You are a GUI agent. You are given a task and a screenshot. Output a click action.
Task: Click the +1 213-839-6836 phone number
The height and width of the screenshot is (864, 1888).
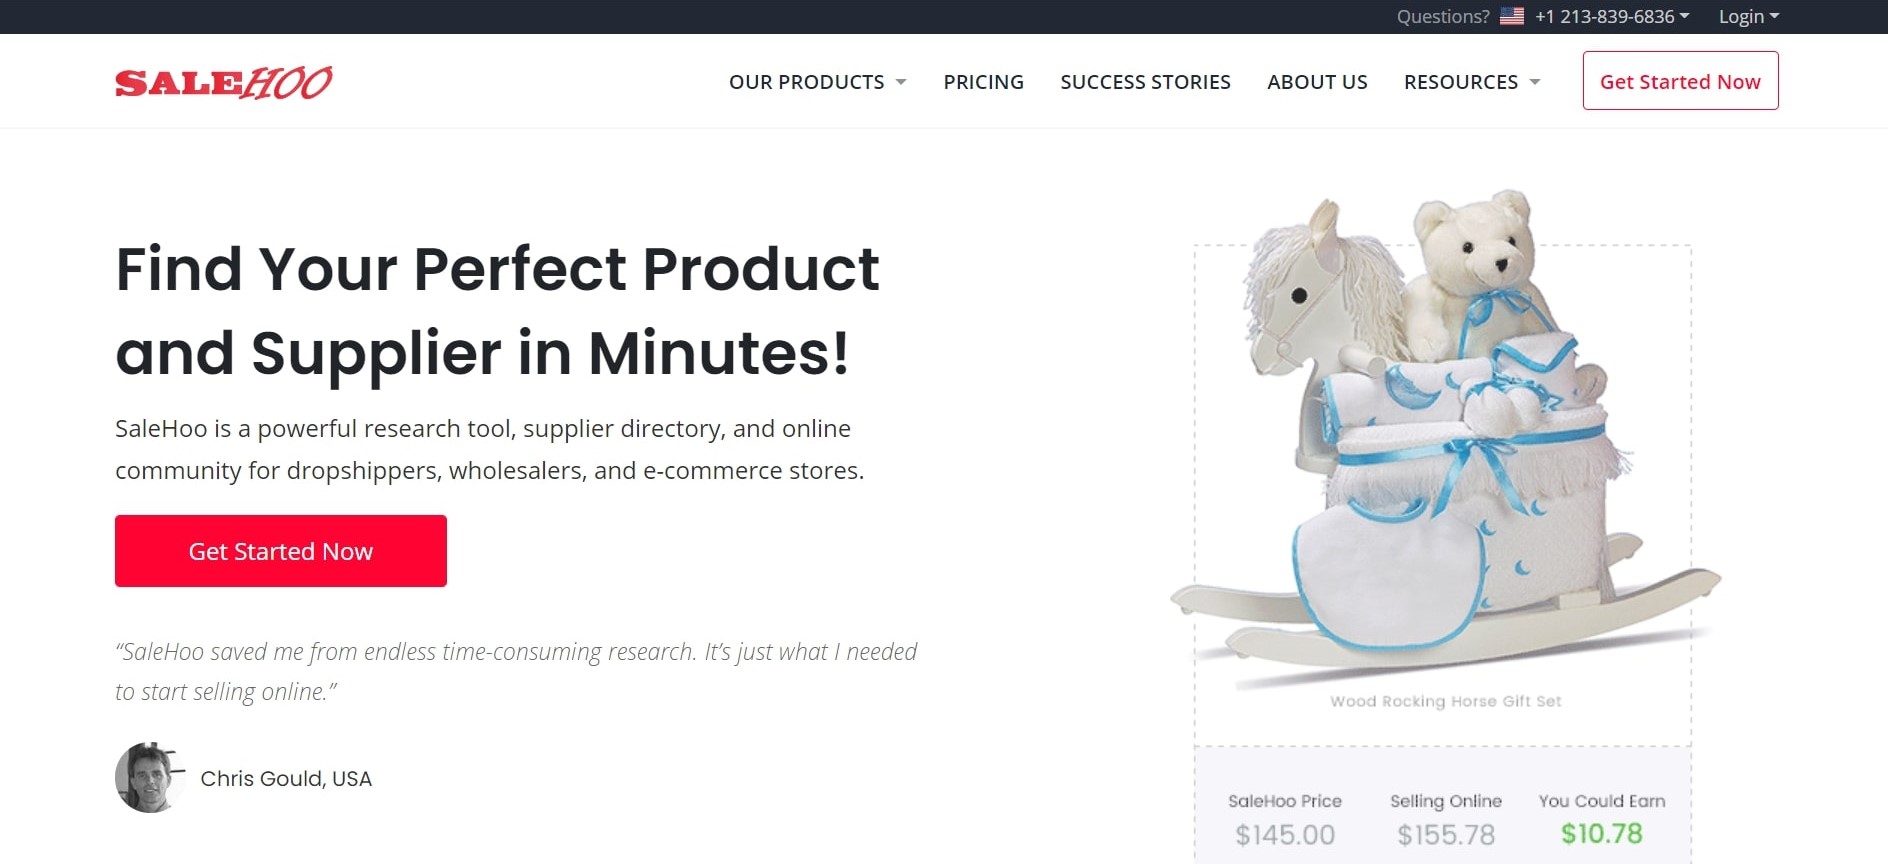[x=1604, y=16]
